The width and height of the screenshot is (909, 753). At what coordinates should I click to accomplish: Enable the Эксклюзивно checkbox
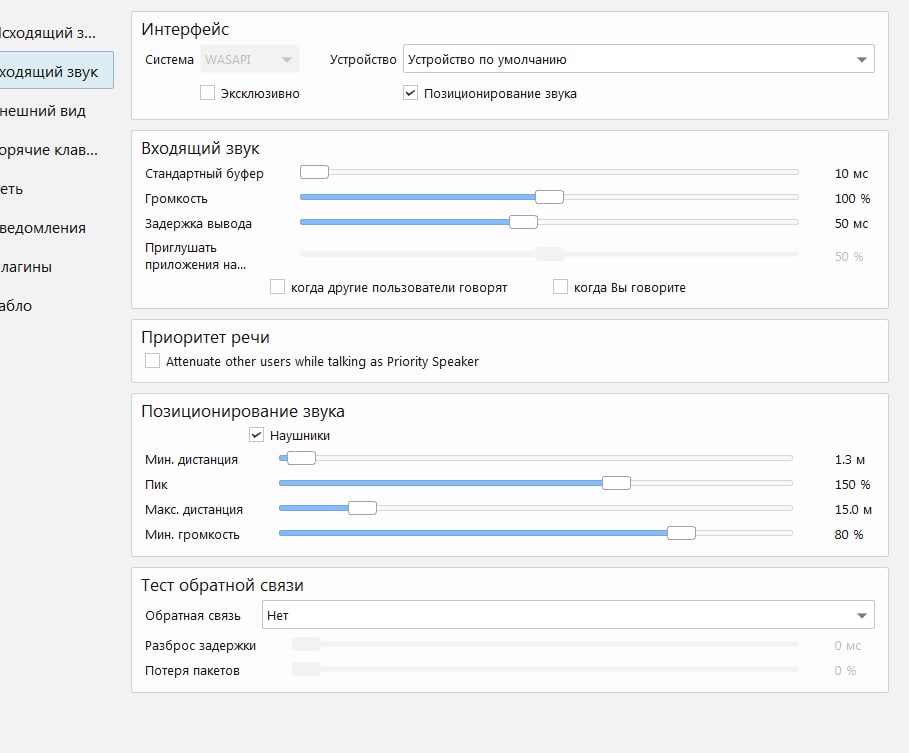click(x=208, y=93)
